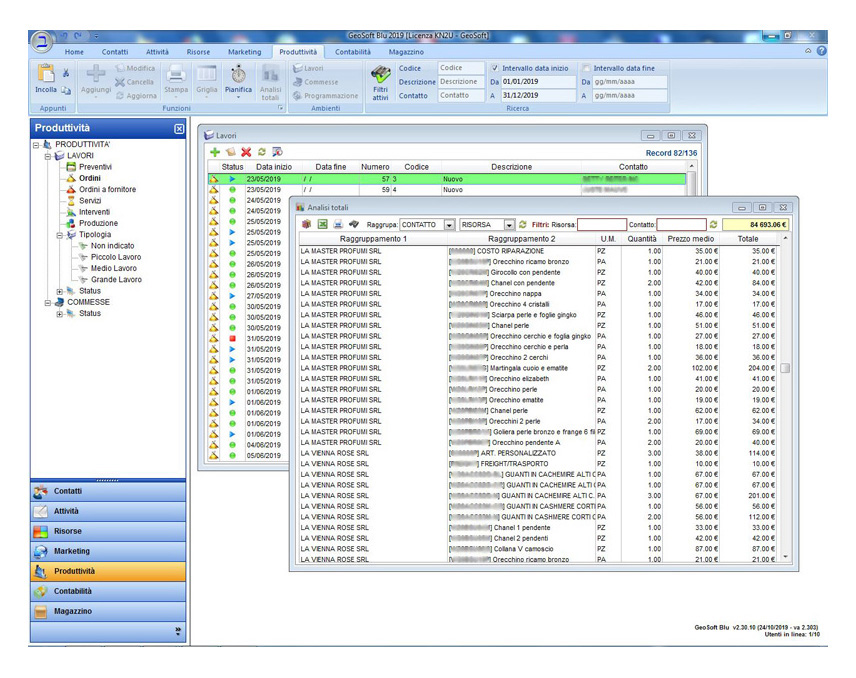Switch to the Home ribbon tab
The image size is (856, 678).
point(74,52)
